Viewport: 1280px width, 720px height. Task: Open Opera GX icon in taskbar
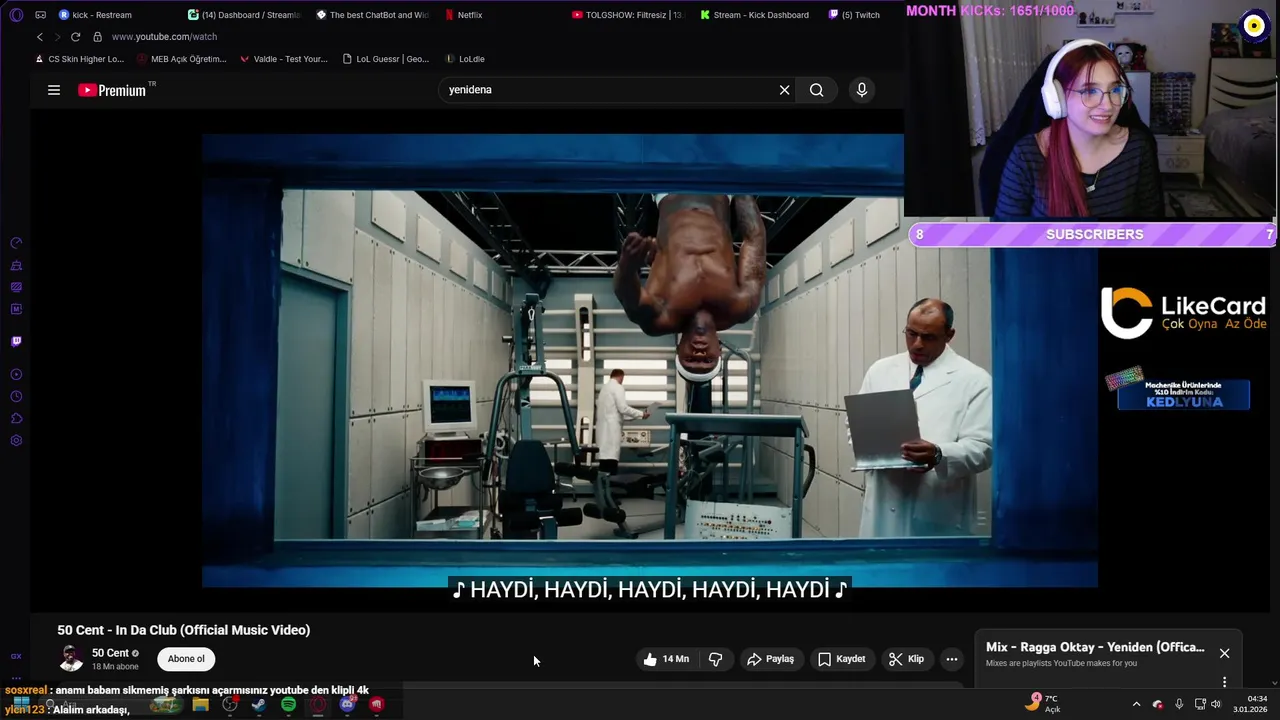[318, 705]
